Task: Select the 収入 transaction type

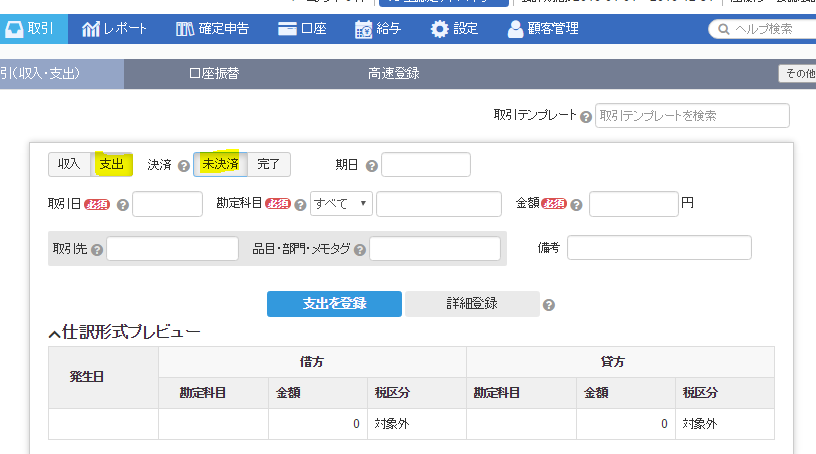Action: pyautogui.click(x=69, y=164)
